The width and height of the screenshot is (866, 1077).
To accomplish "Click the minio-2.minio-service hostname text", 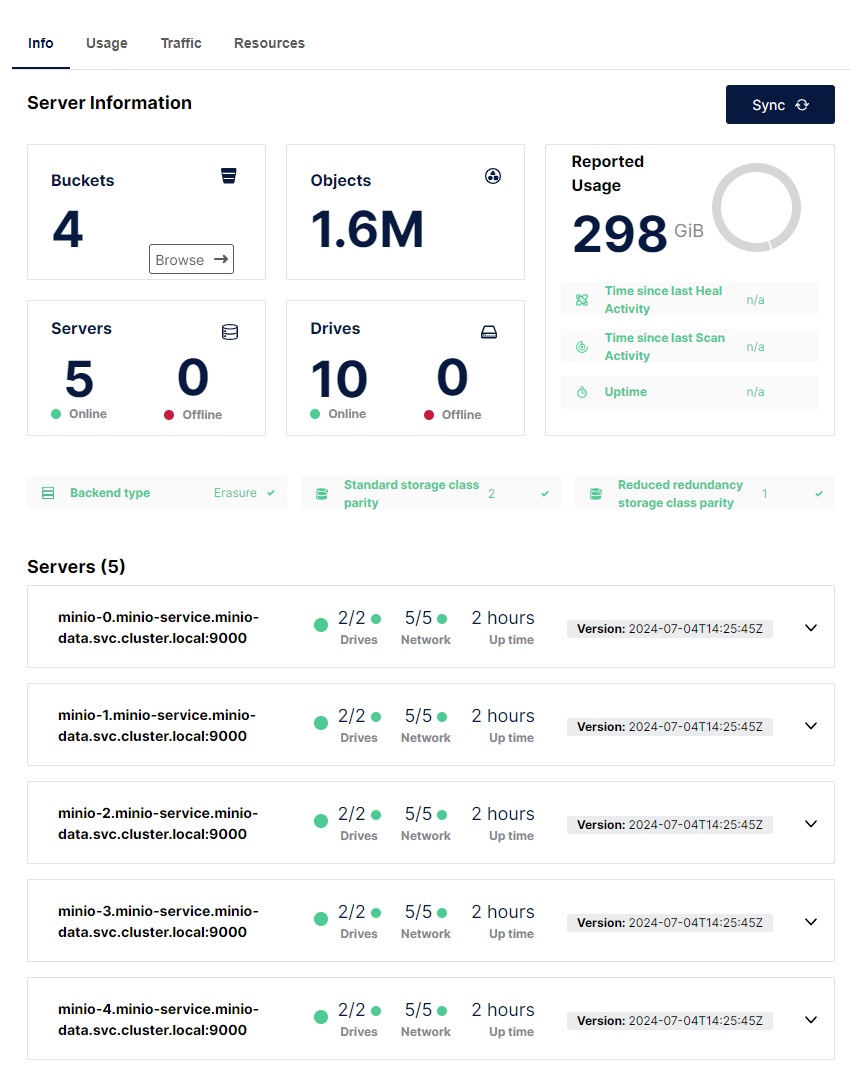I will pyautogui.click(x=158, y=824).
